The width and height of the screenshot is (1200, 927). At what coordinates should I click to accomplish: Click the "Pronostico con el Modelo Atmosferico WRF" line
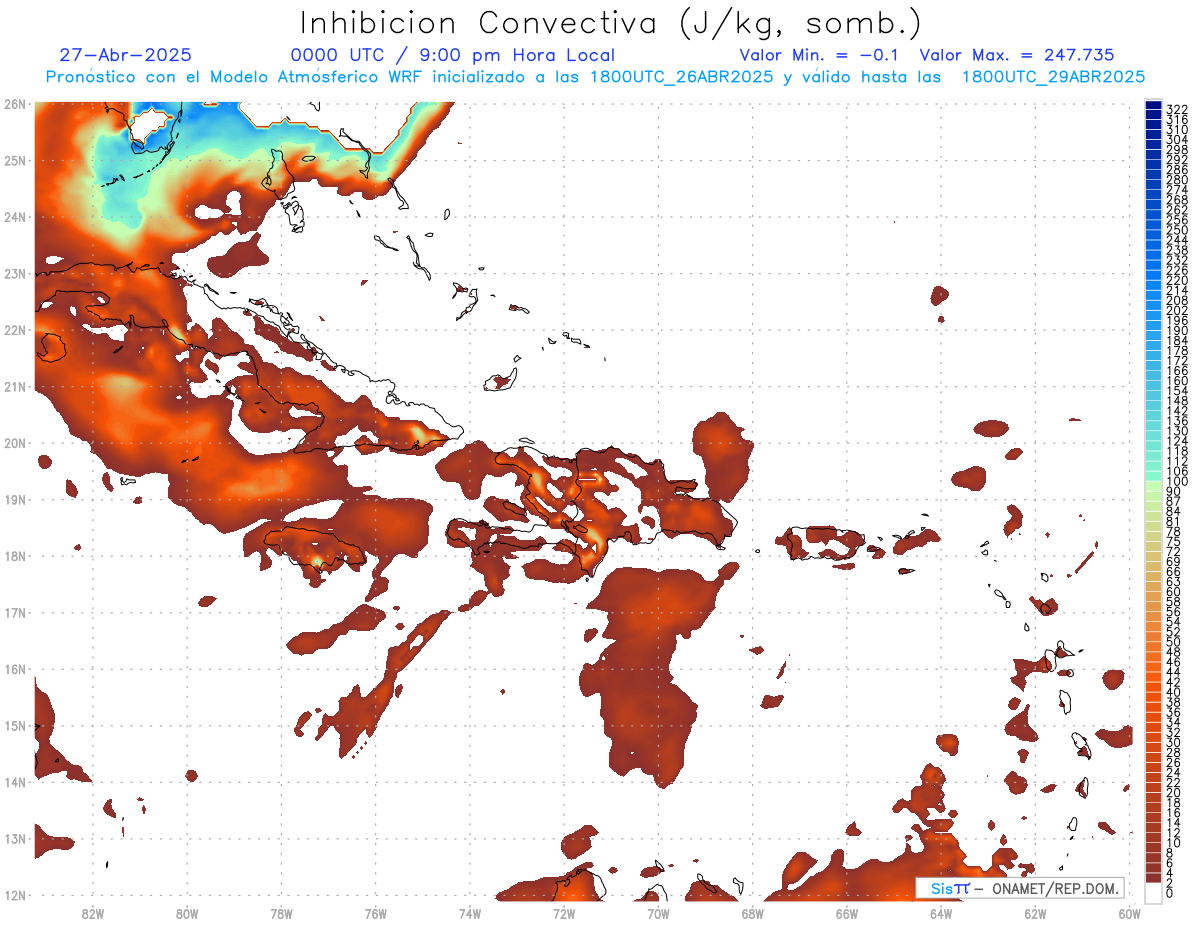click(x=595, y=76)
